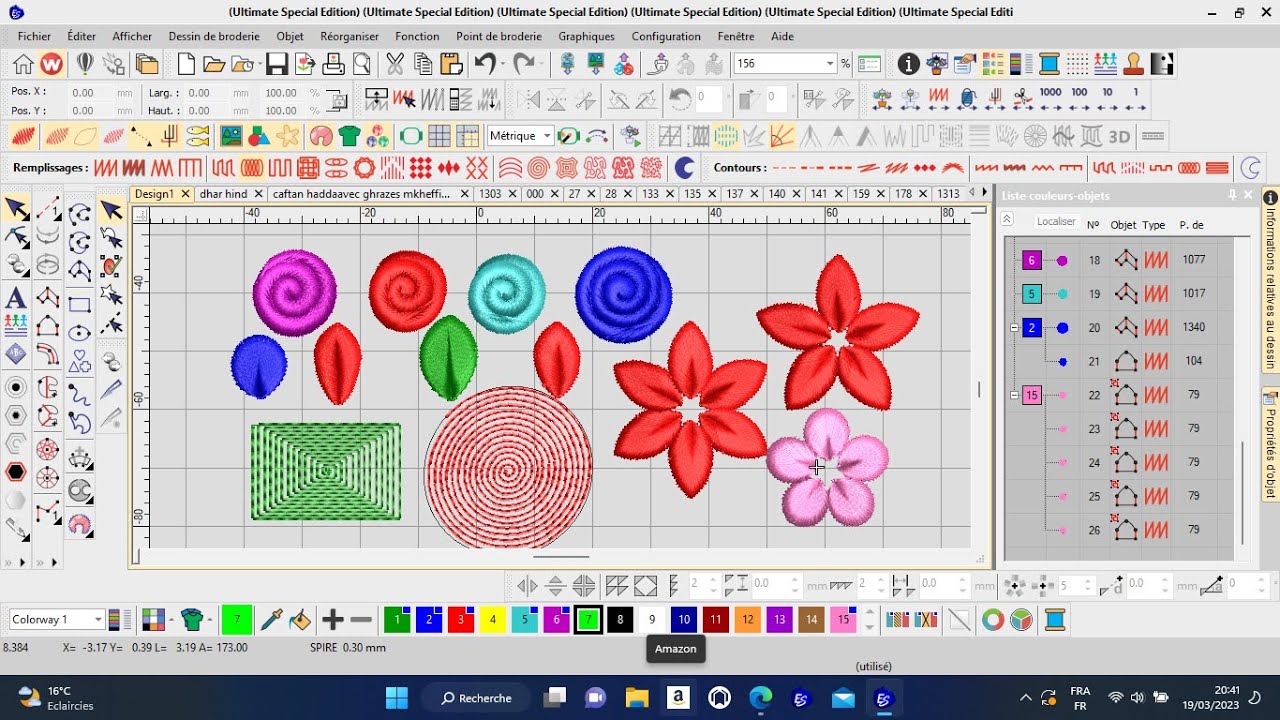Open the Configuration menu
Screen dimensions: 1280x720
(666, 36)
